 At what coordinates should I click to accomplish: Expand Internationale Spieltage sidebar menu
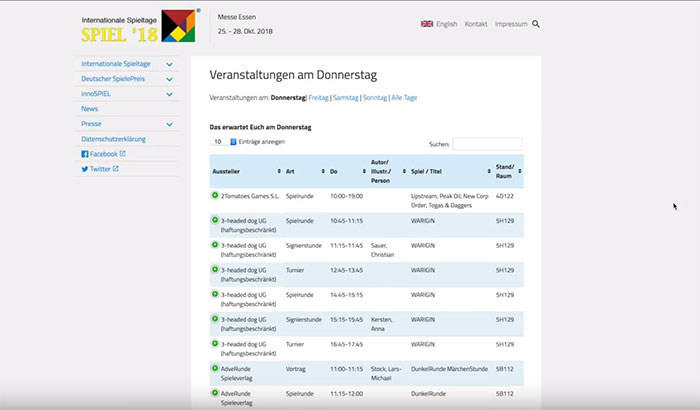coord(169,64)
